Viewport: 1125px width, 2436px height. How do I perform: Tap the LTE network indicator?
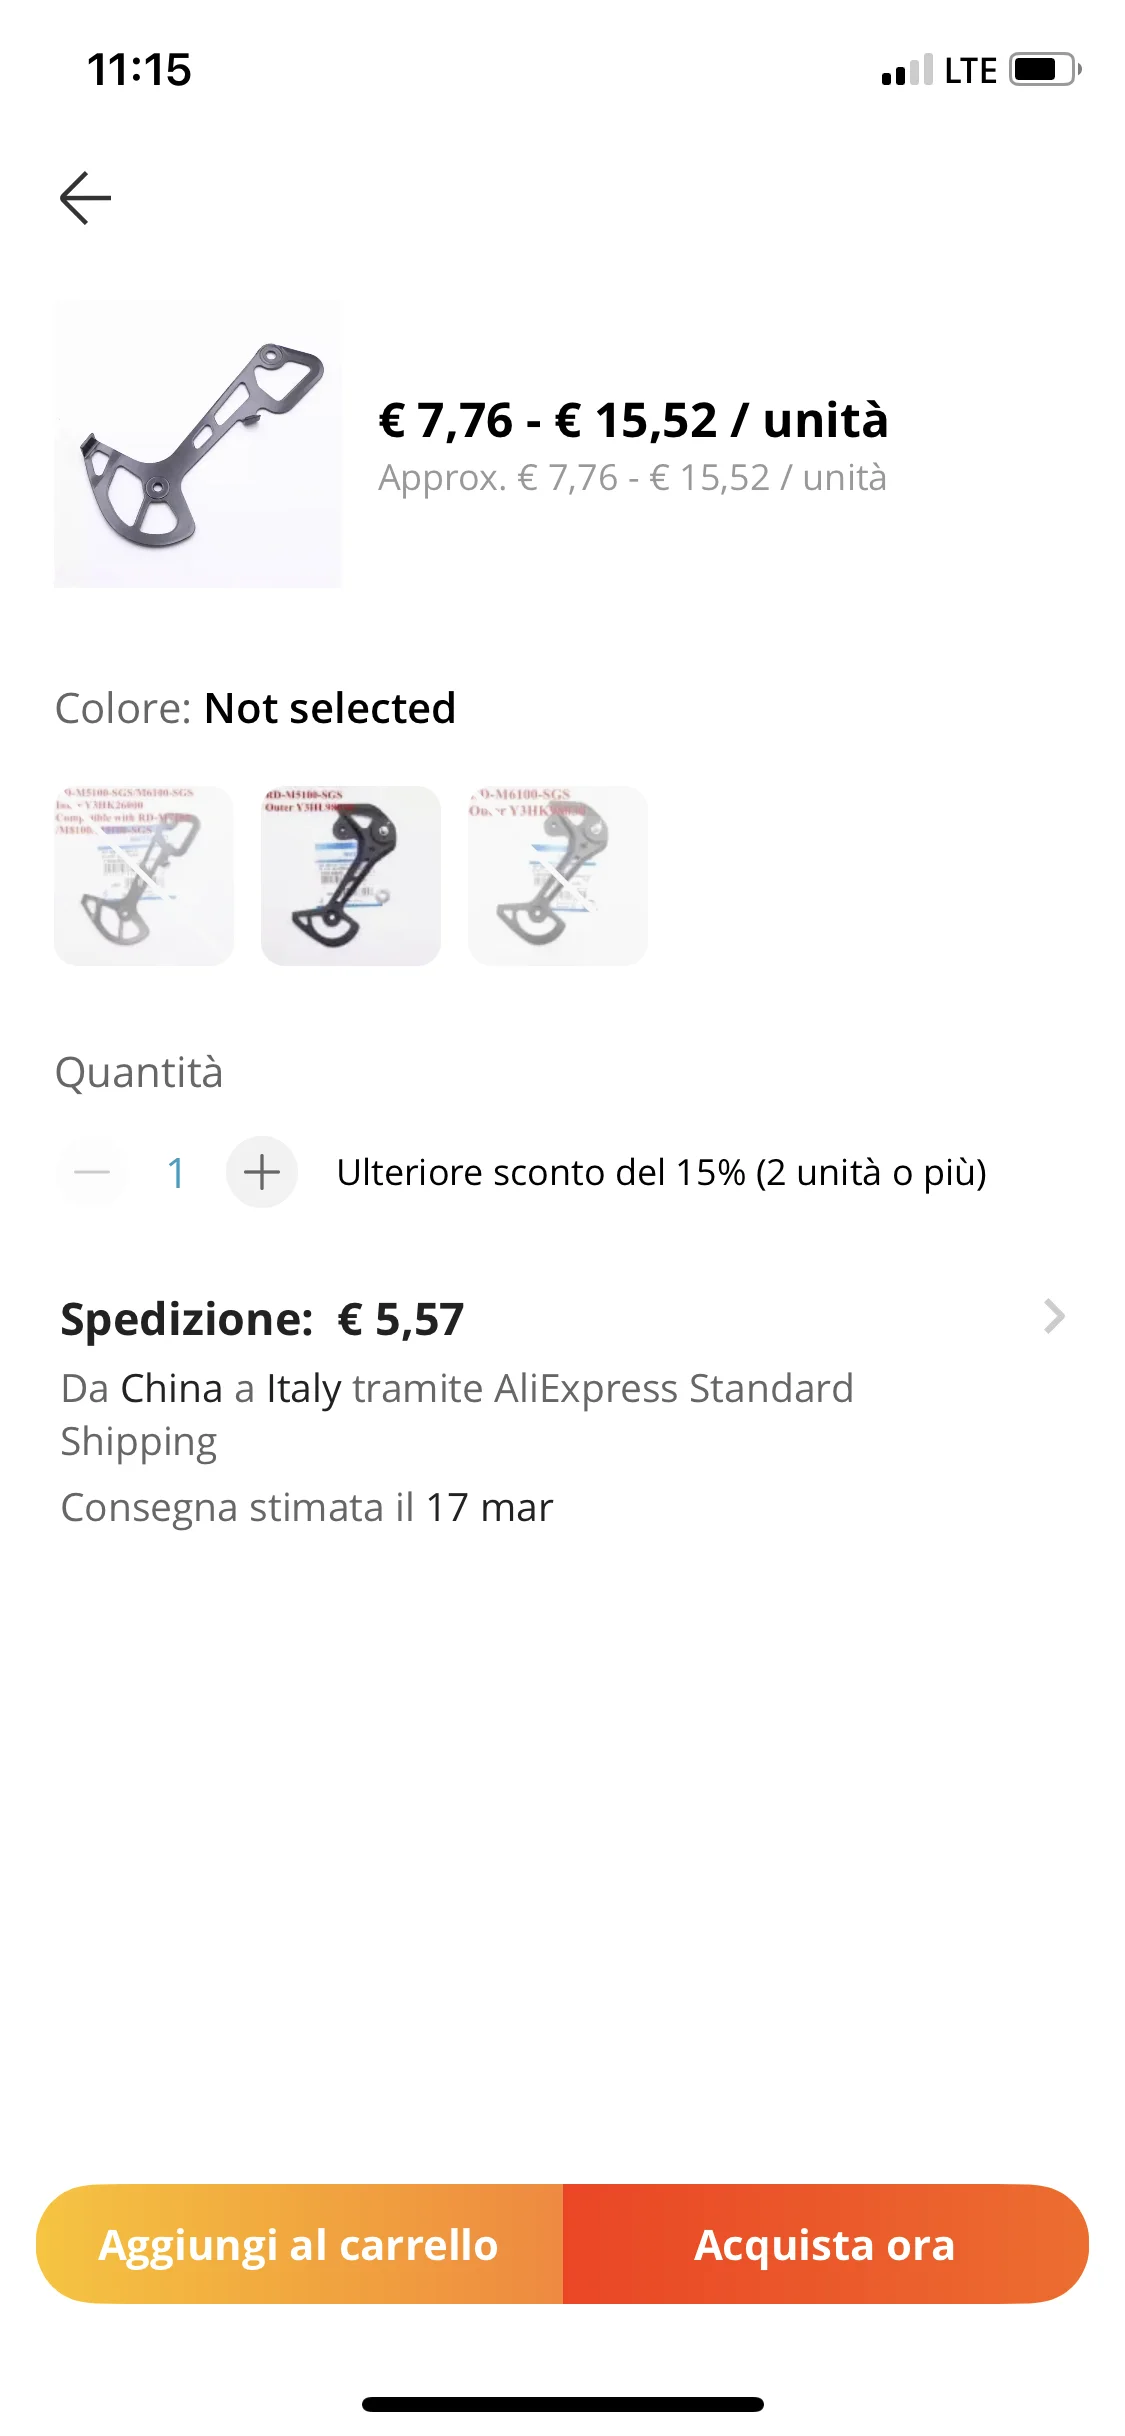point(970,70)
